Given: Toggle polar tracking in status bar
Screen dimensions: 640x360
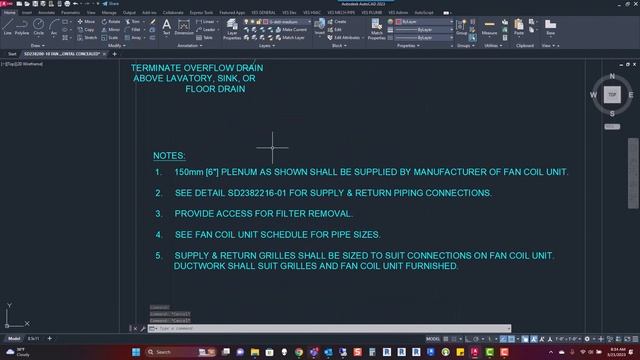Looking at the screenshot, I should [x=476, y=339].
